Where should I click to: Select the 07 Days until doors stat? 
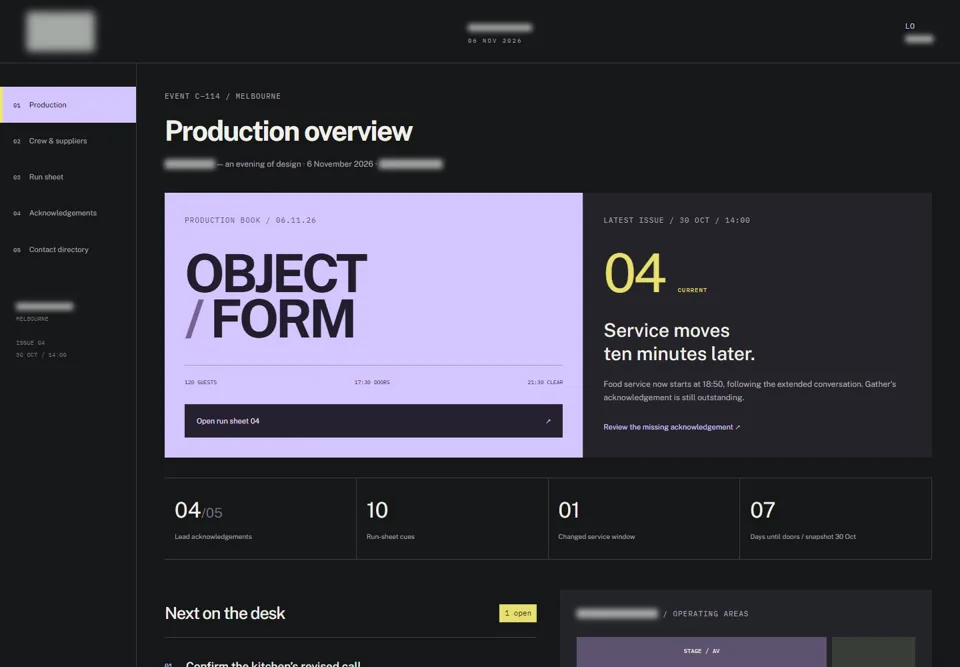[x=836, y=519]
